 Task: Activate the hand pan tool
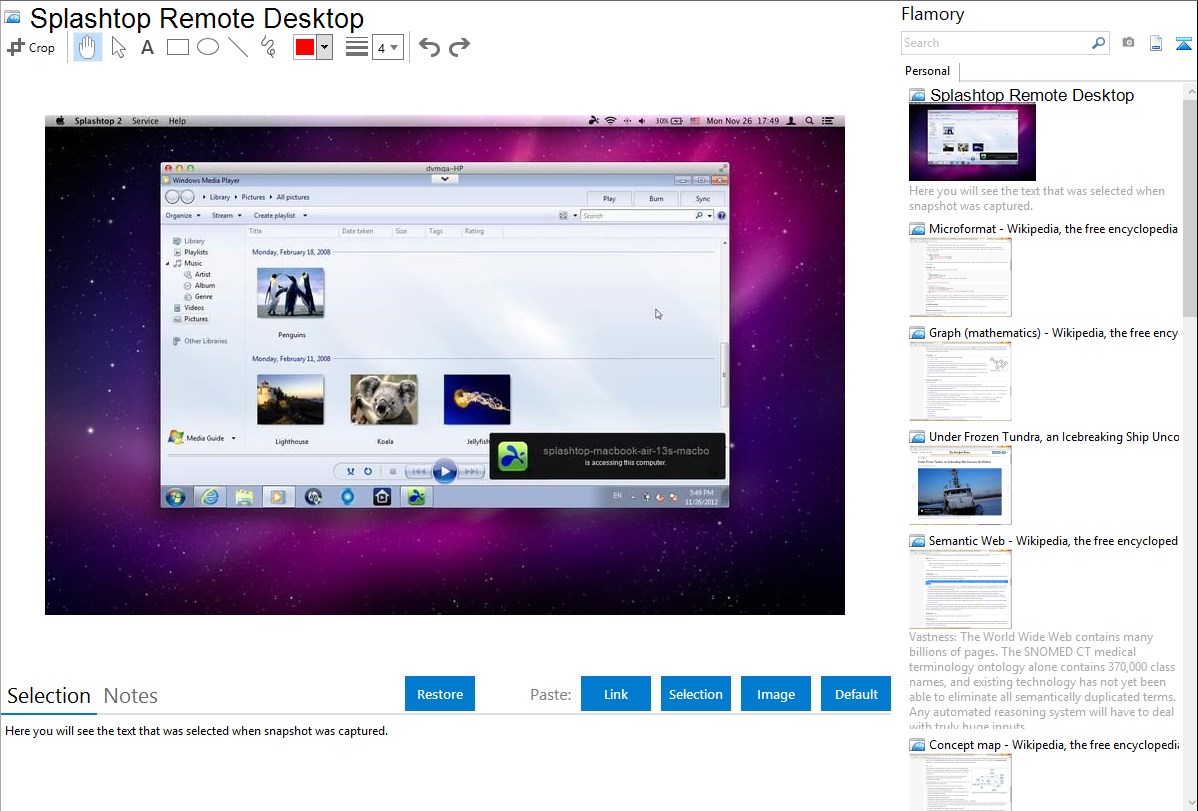87,47
